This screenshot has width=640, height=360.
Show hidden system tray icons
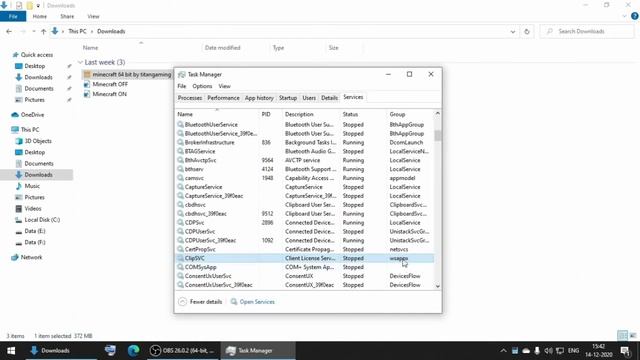coord(503,351)
